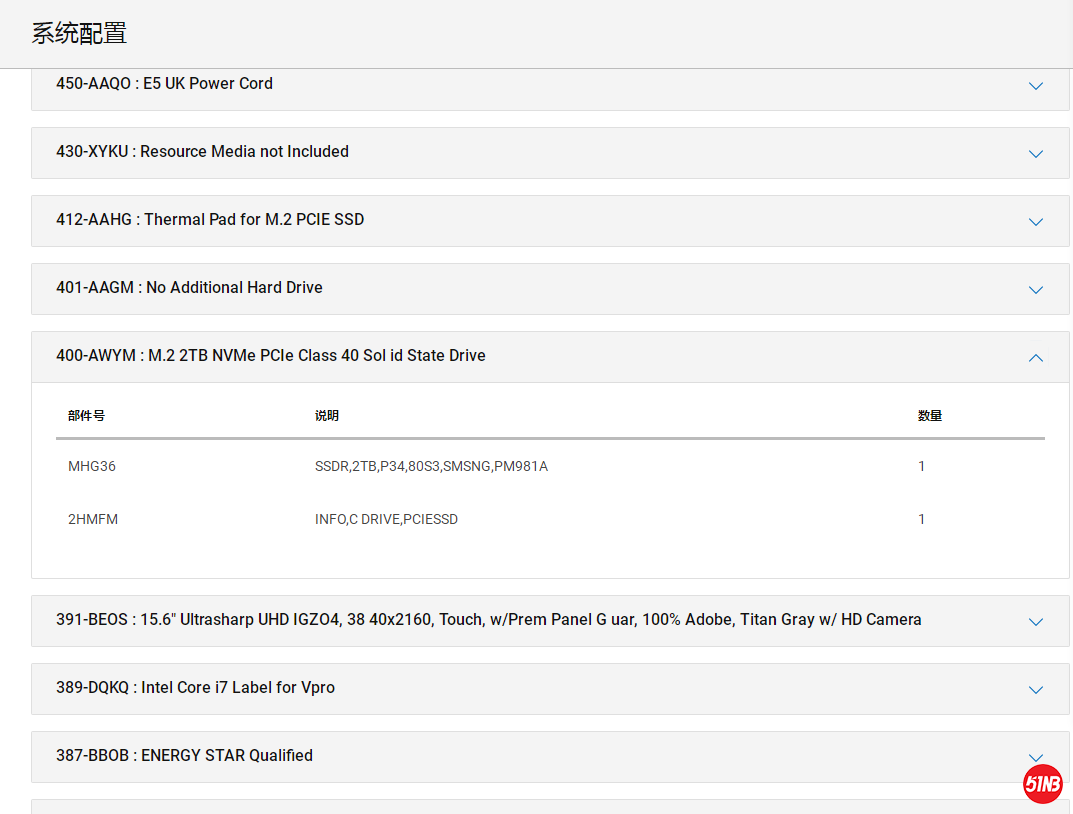The height and width of the screenshot is (814, 1073).
Task: Open the 450-AAQO E5 UK Power Cord title
Action: pos(164,84)
